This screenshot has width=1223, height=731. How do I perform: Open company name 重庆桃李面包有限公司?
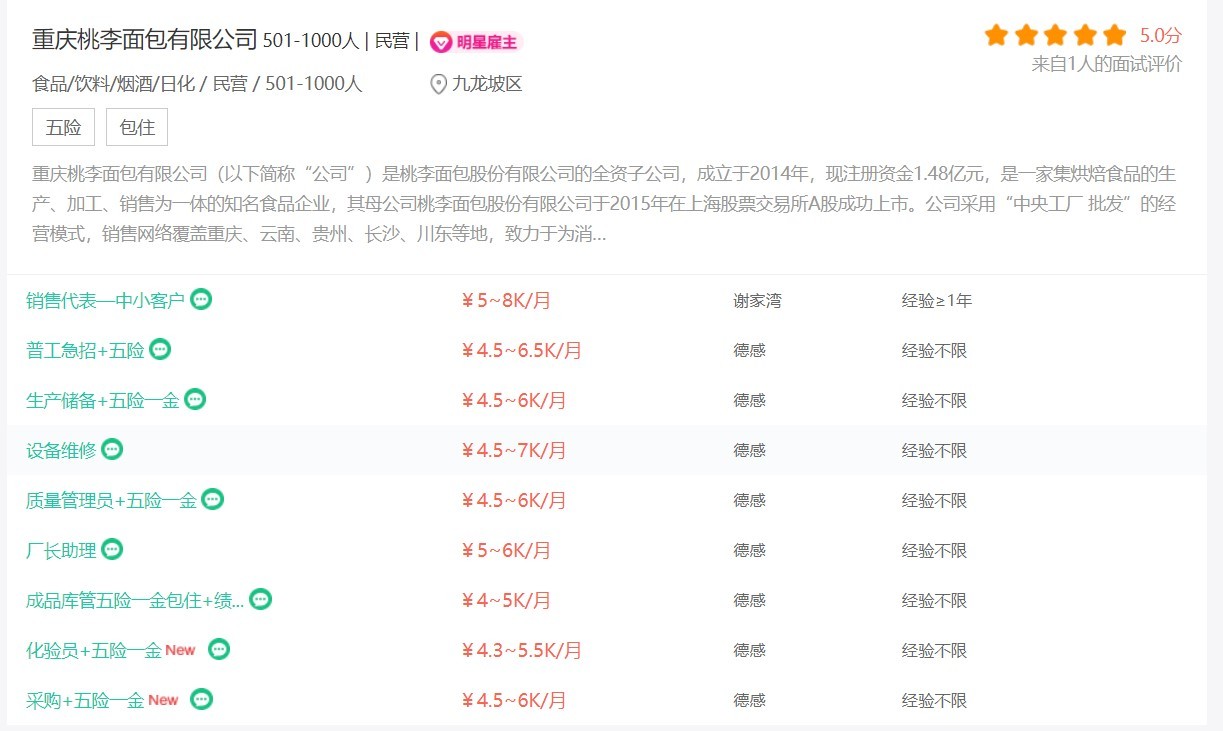(x=145, y=41)
